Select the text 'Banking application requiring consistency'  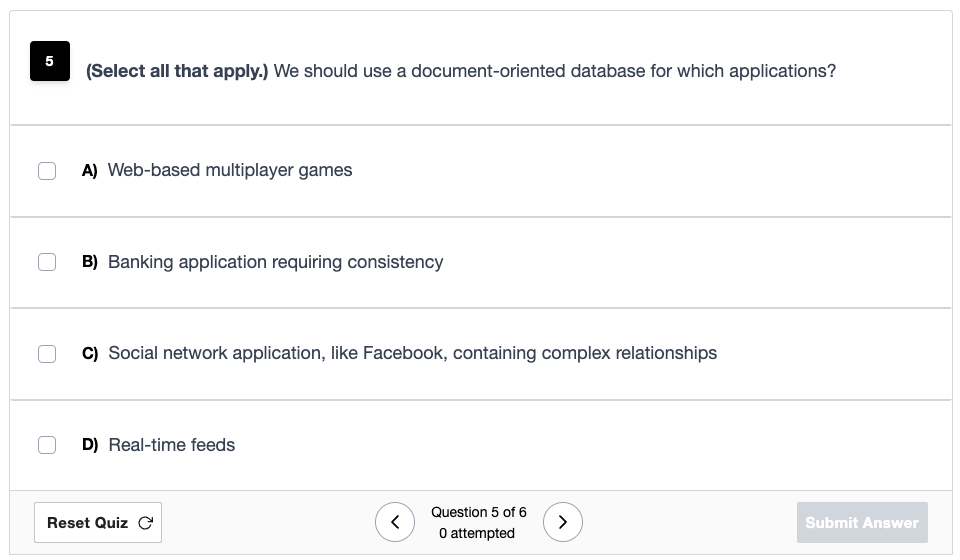276,262
